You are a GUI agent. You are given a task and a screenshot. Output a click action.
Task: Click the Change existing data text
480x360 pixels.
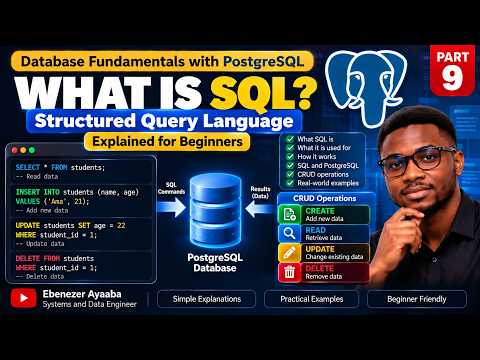click(334, 257)
